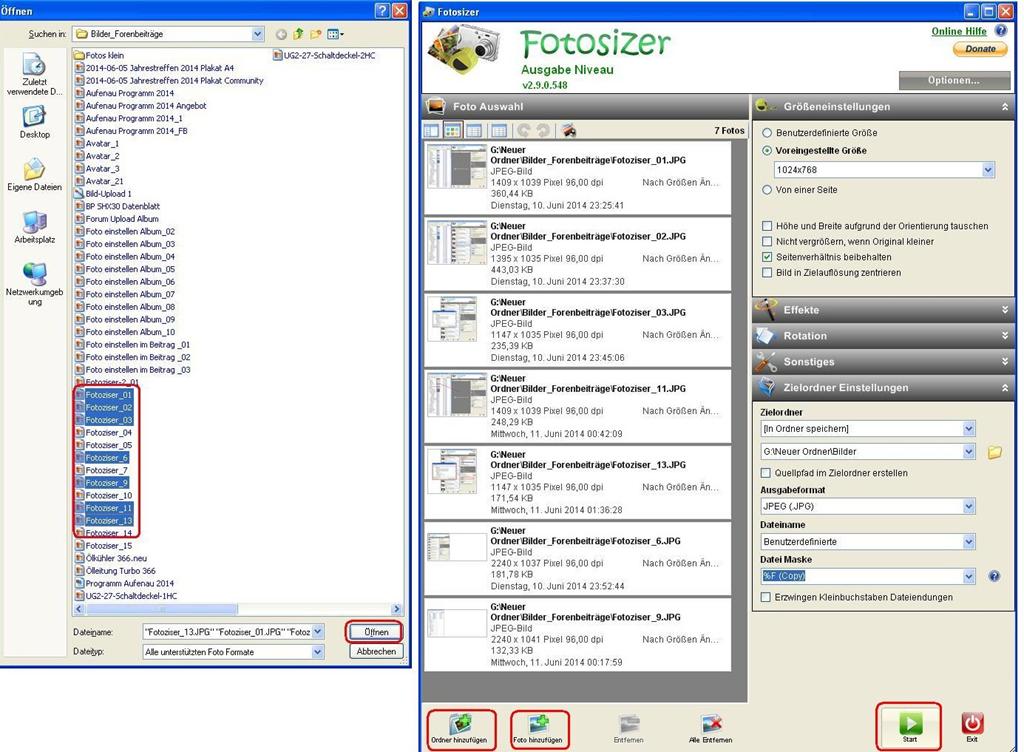Toggle Nicht vergrößern, wenn Original kleiner
This screenshot has height=752, width=1024.
tap(767, 242)
